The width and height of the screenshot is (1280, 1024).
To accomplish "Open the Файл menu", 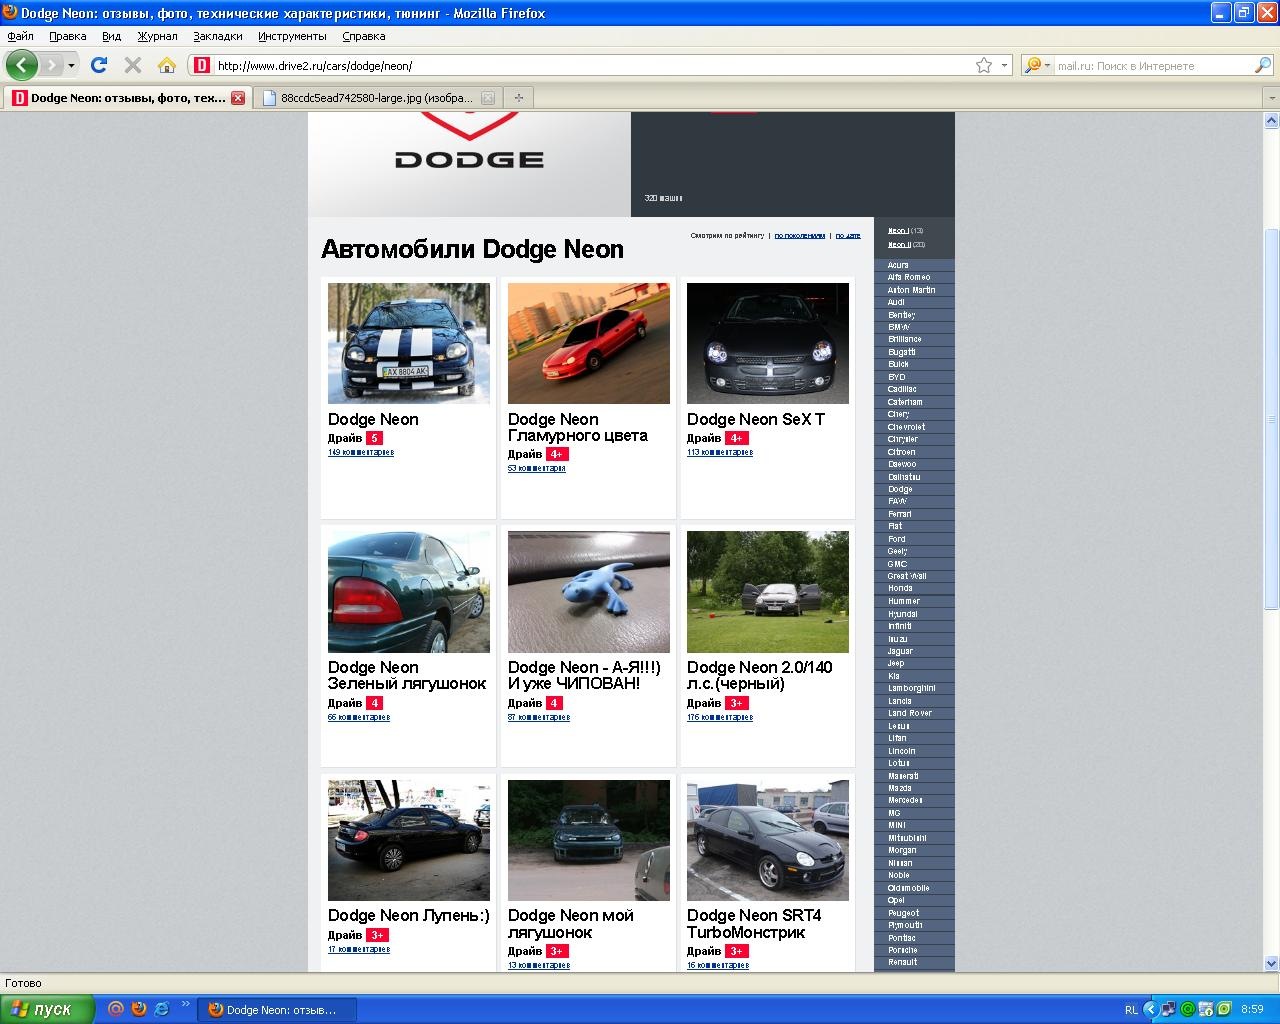I will [20, 36].
